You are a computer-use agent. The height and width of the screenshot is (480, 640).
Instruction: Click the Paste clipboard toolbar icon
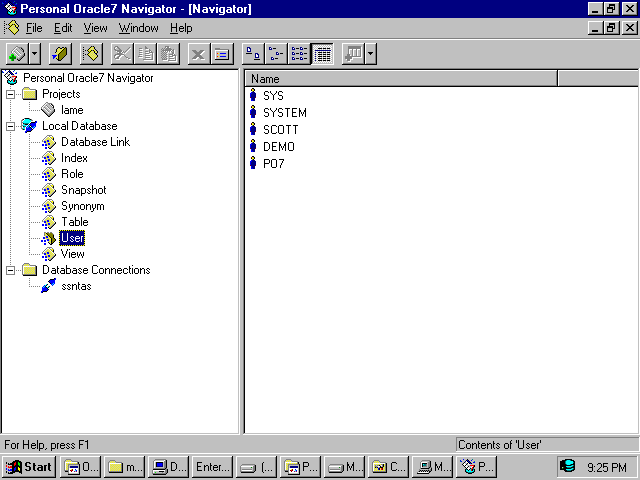pos(168,53)
